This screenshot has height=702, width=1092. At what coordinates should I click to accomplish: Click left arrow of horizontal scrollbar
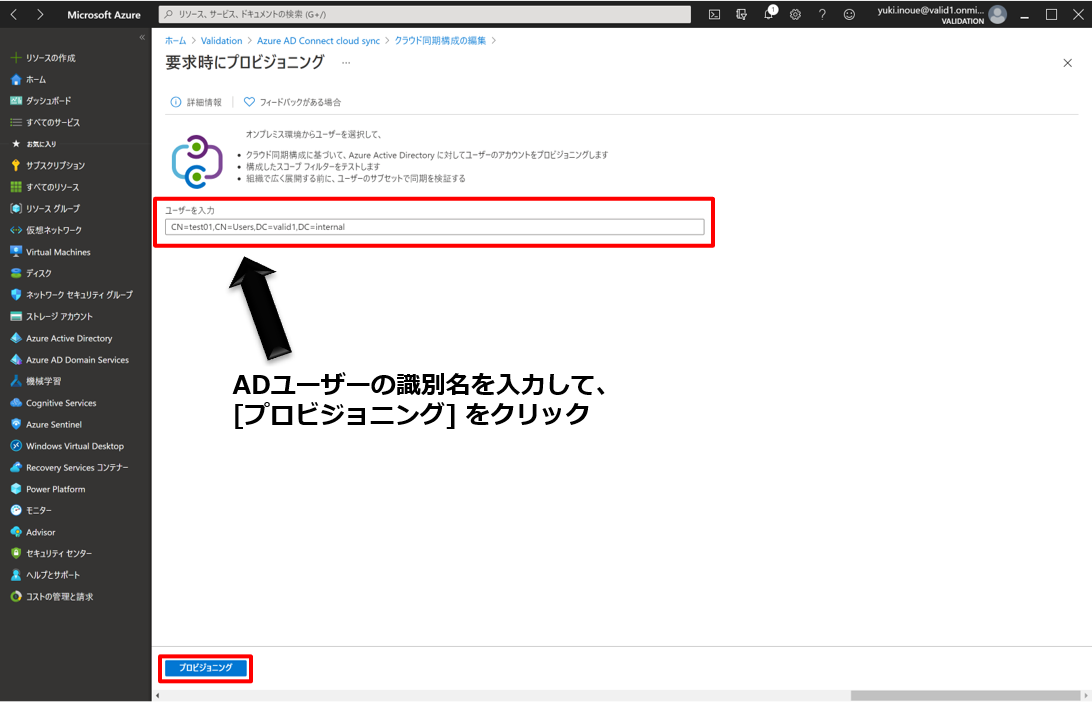pos(158,696)
